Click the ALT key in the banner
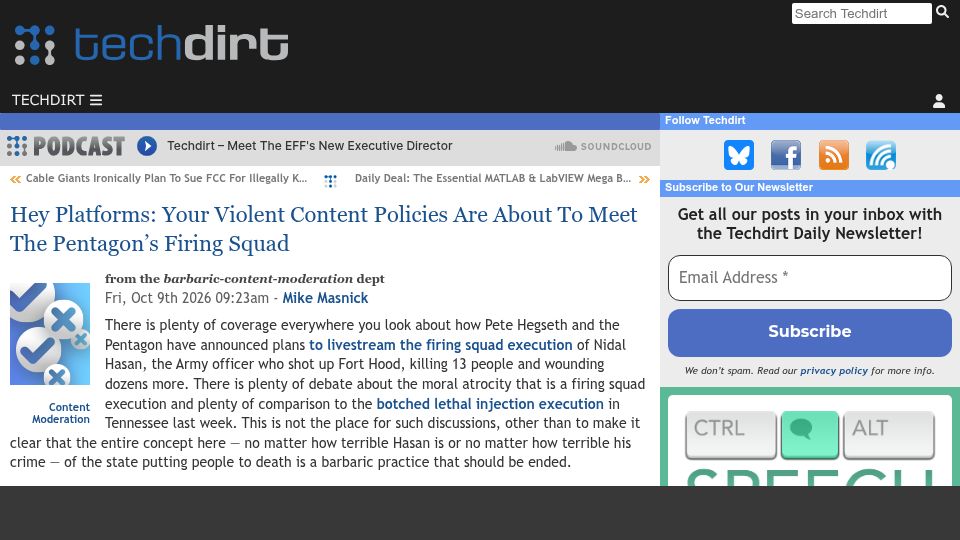 [889, 435]
